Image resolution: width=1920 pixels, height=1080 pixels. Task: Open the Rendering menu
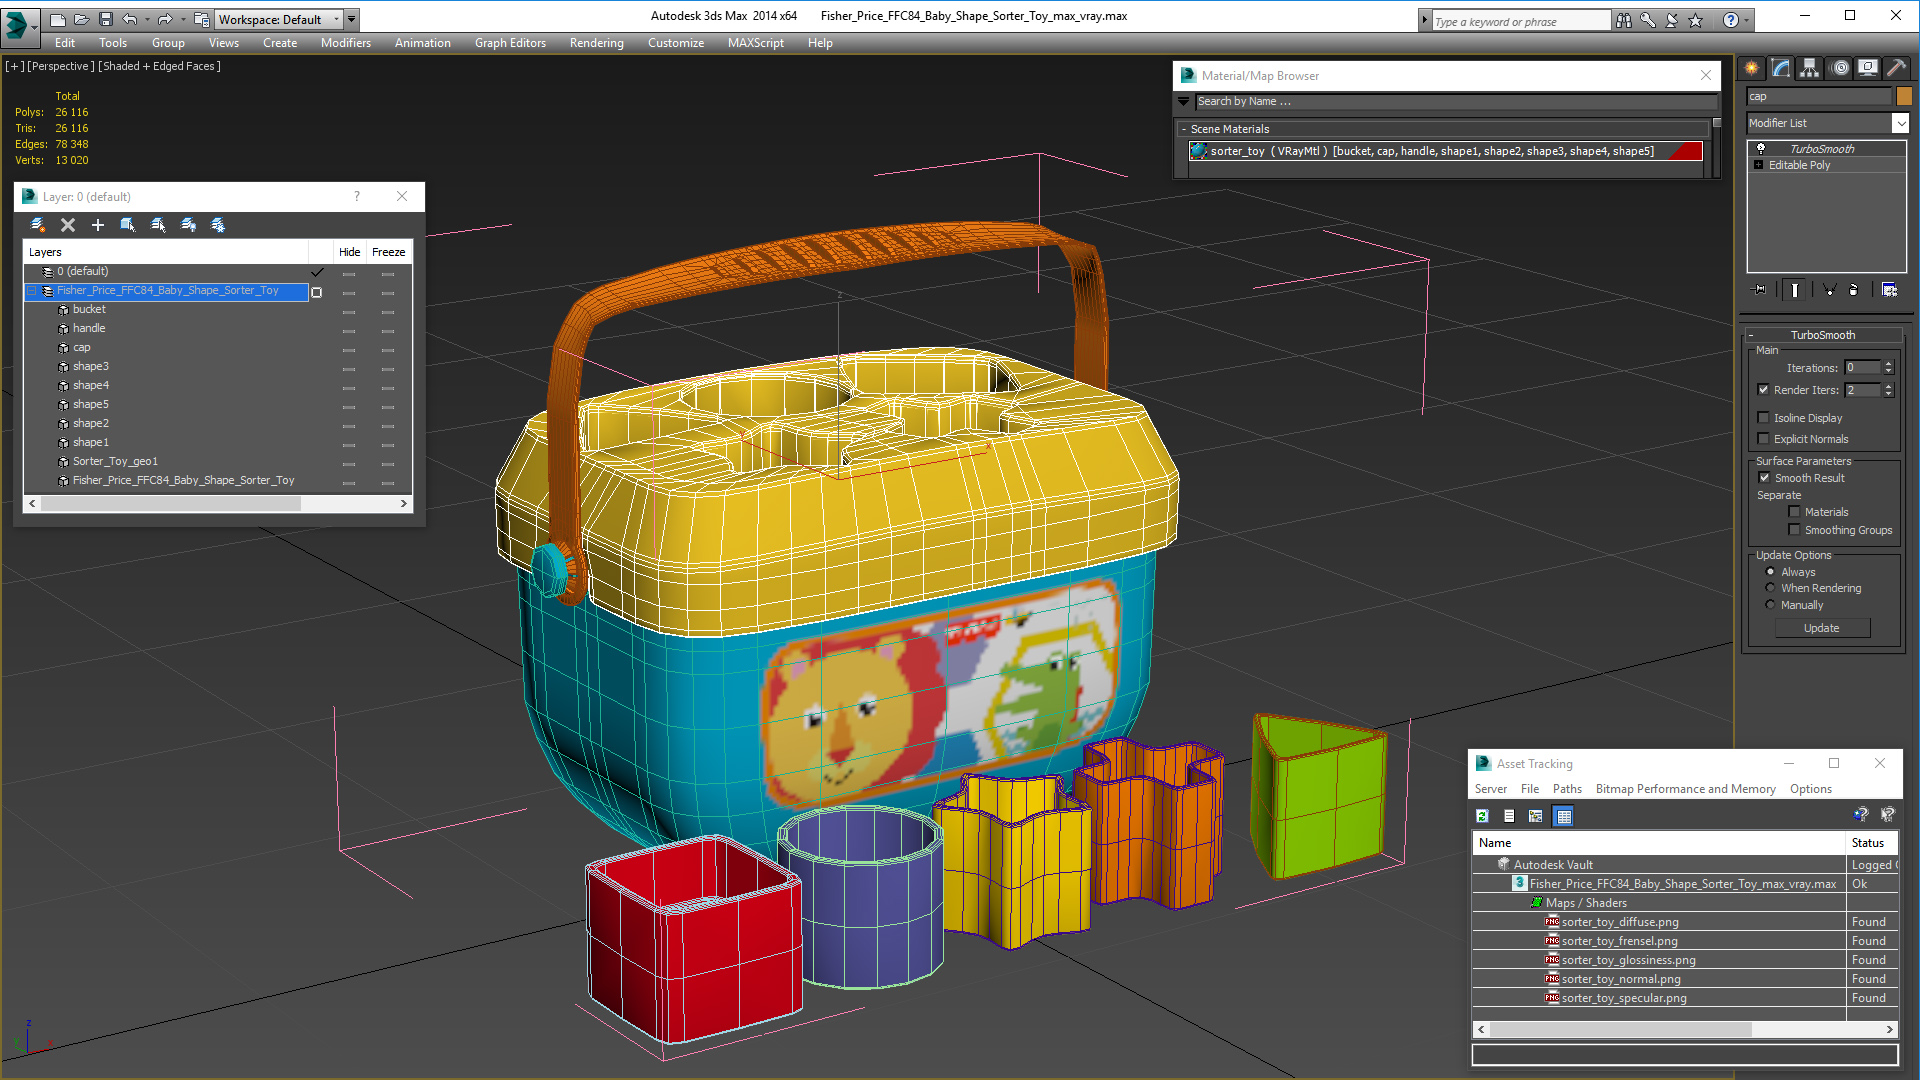[596, 42]
